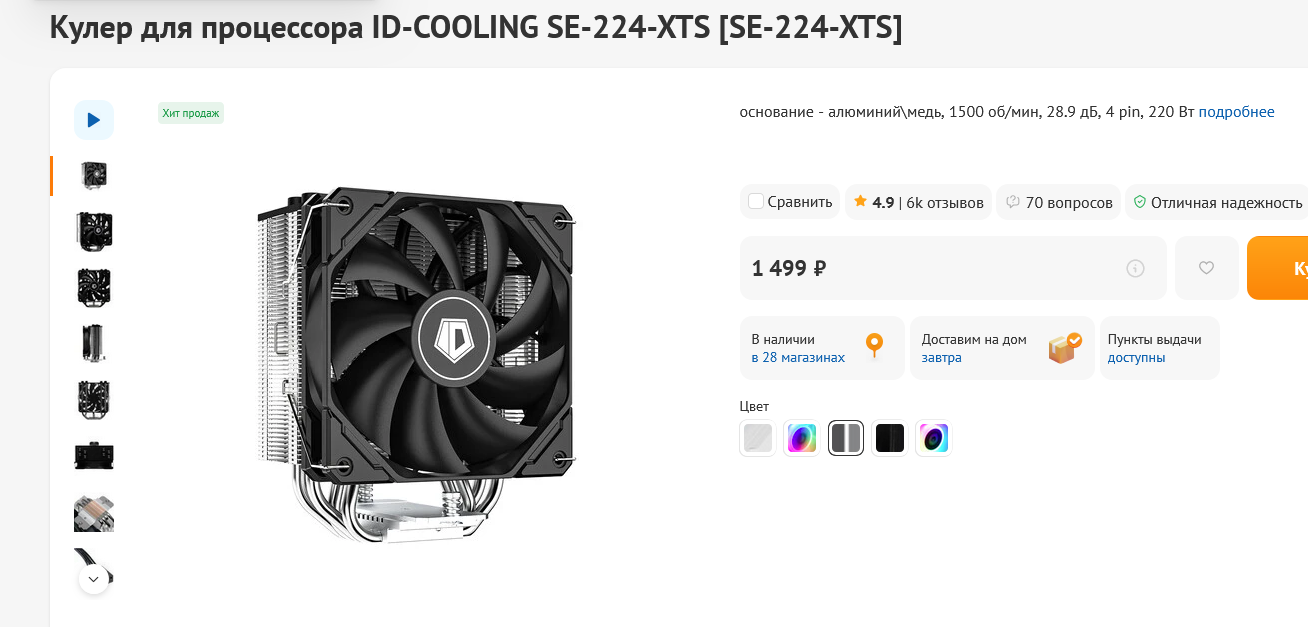Open price info circle icon

(1135, 268)
